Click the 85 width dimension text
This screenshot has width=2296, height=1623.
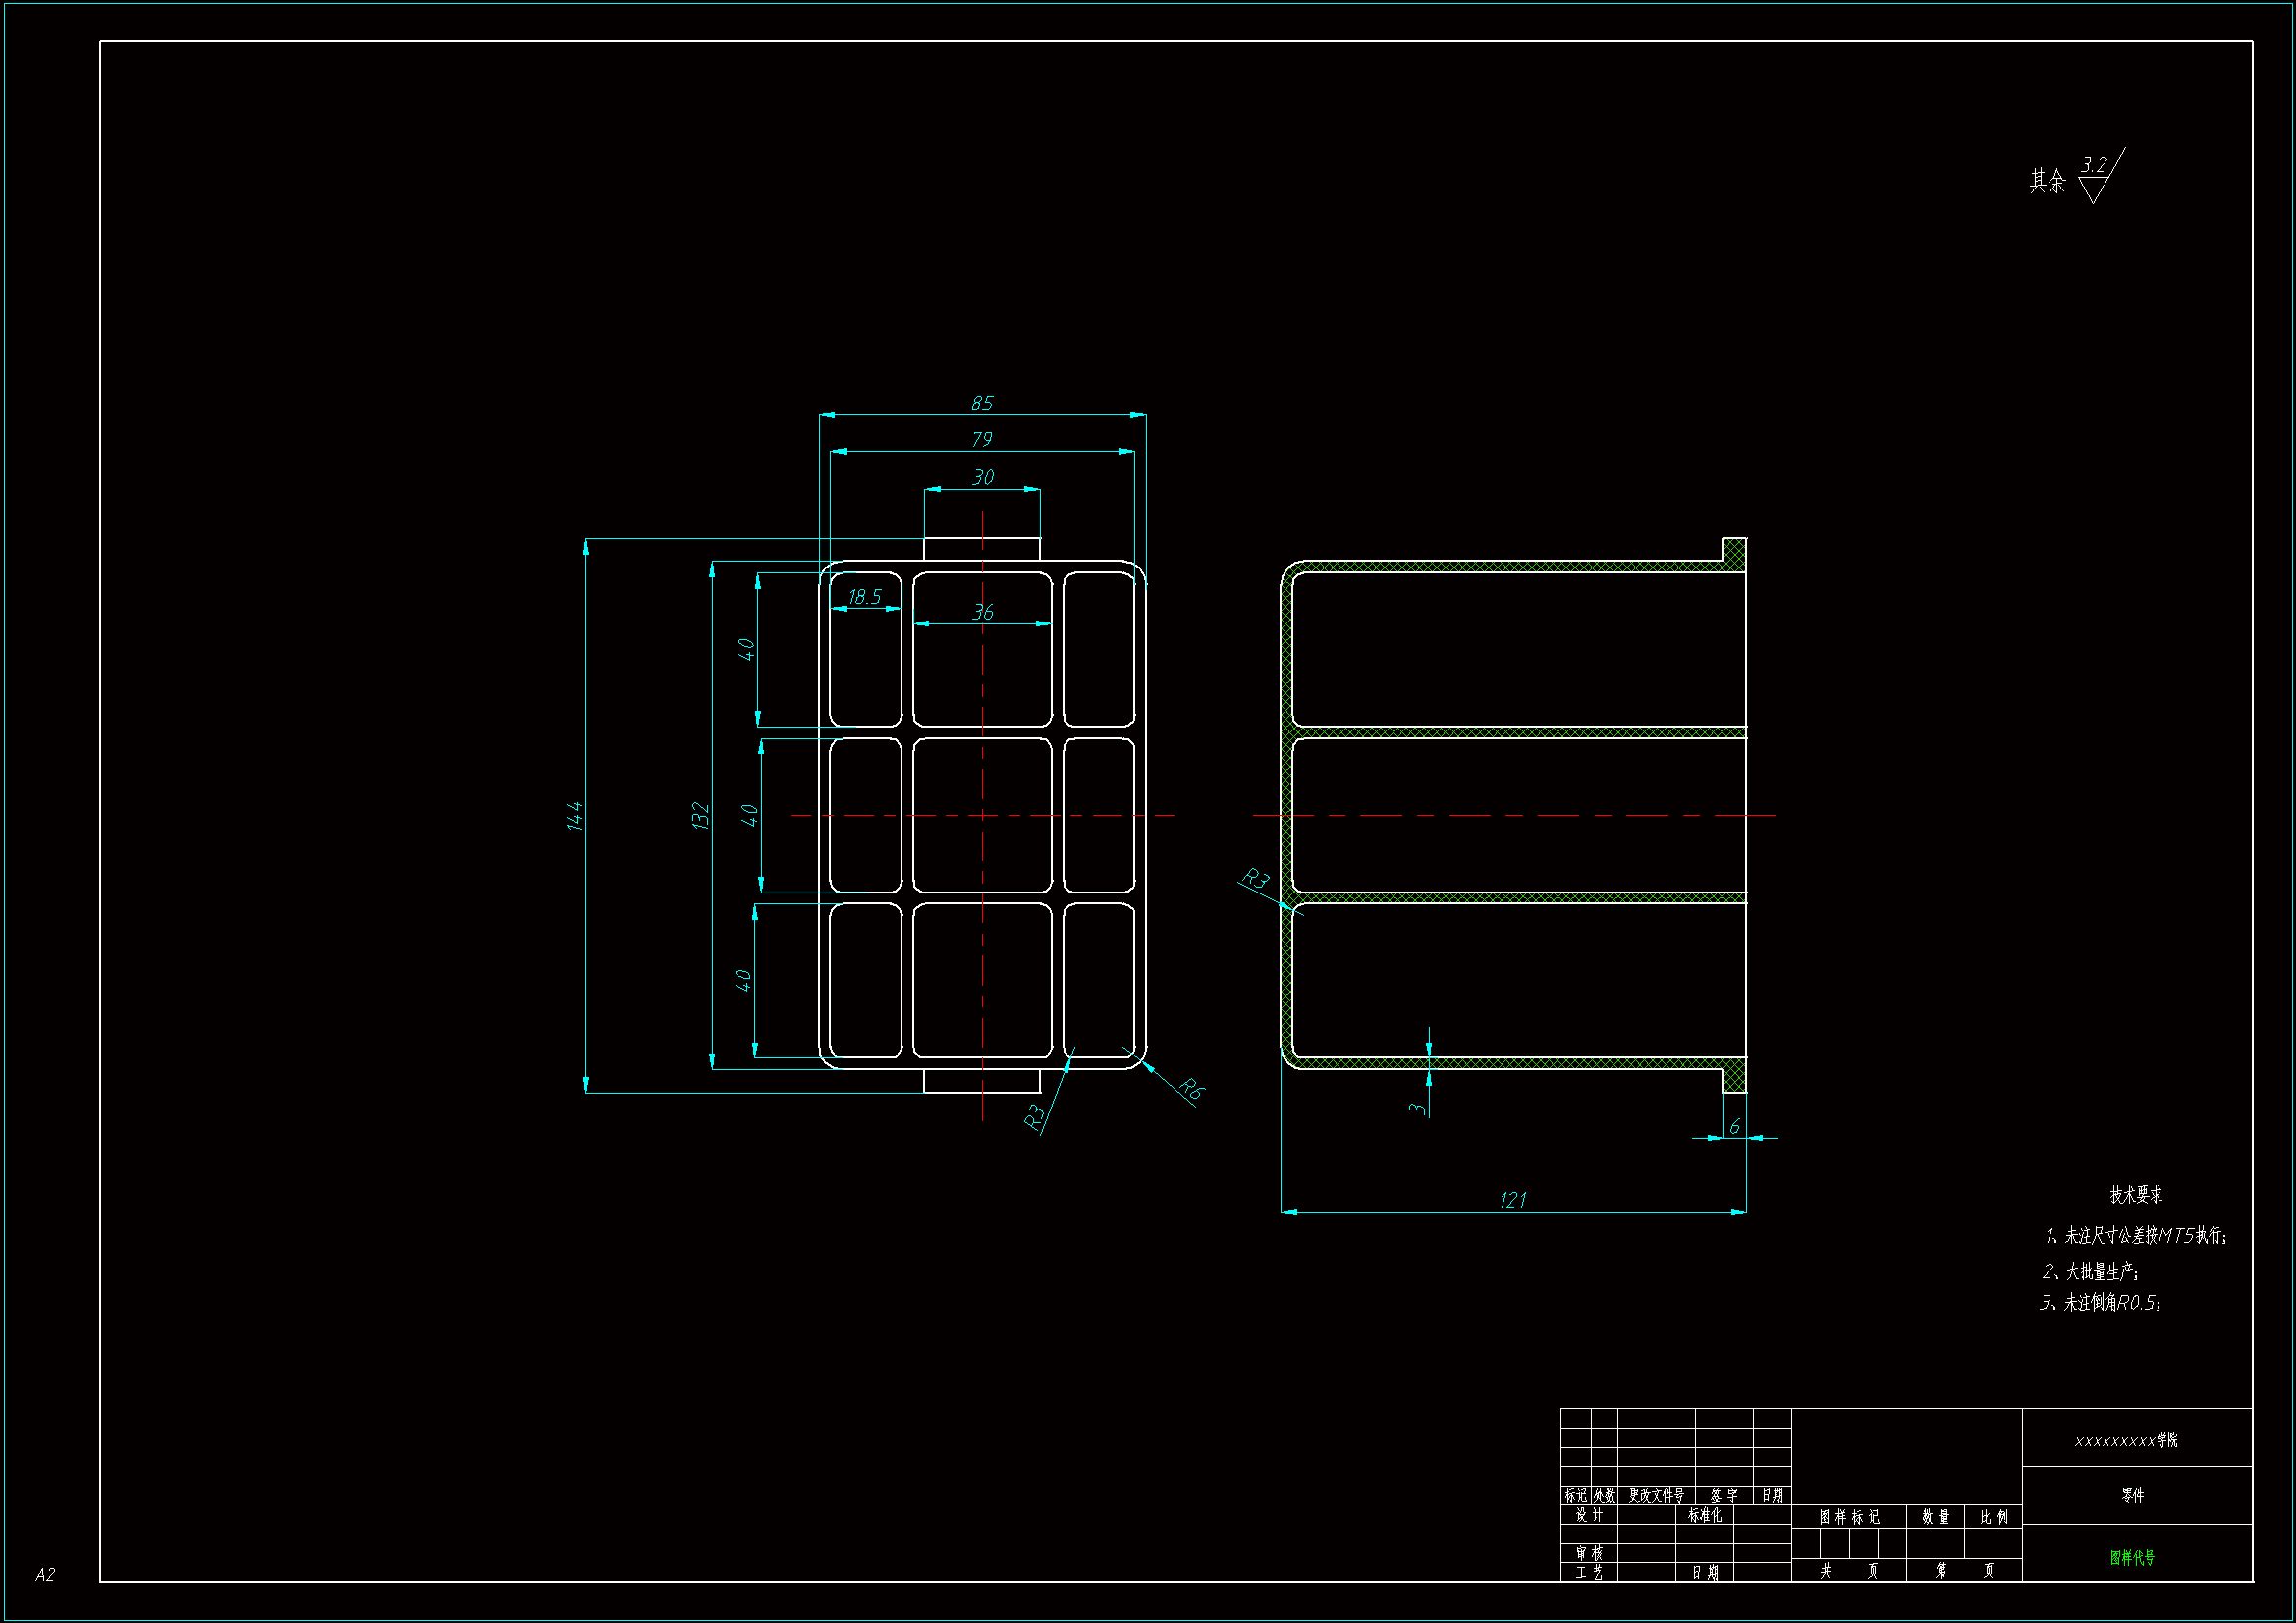(981, 403)
